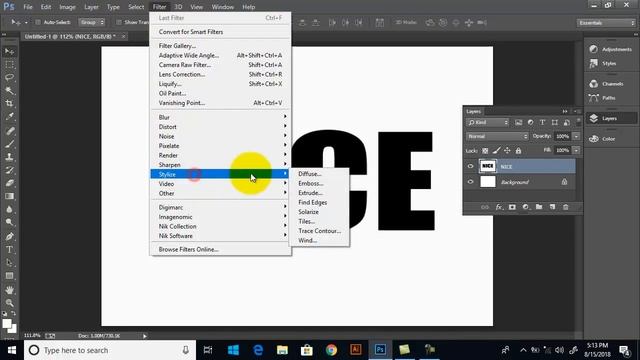Select the Blur tool
This screenshot has height=360, width=640.
(9, 209)
